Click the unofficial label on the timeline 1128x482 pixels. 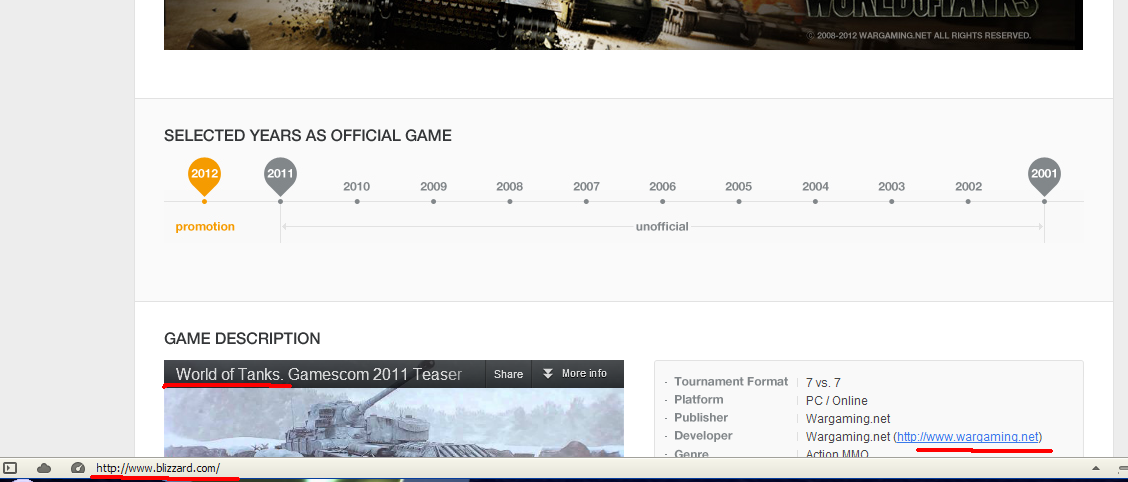point(662,227)
